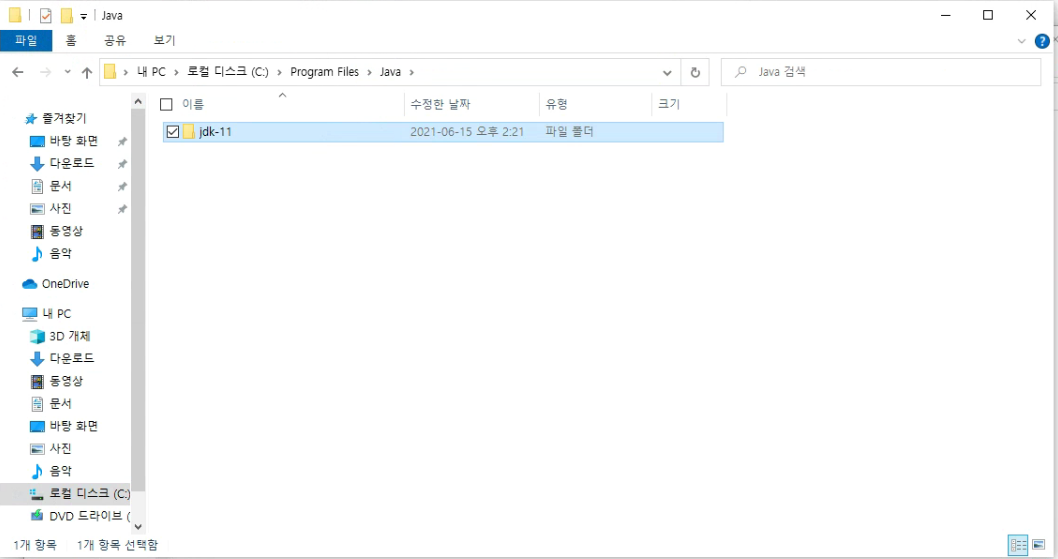Select 로컬 디스크 (C:) in navigation pane
Image resolution: width=1058 pixels, height=559 pixels.
[x=89, y=494]
